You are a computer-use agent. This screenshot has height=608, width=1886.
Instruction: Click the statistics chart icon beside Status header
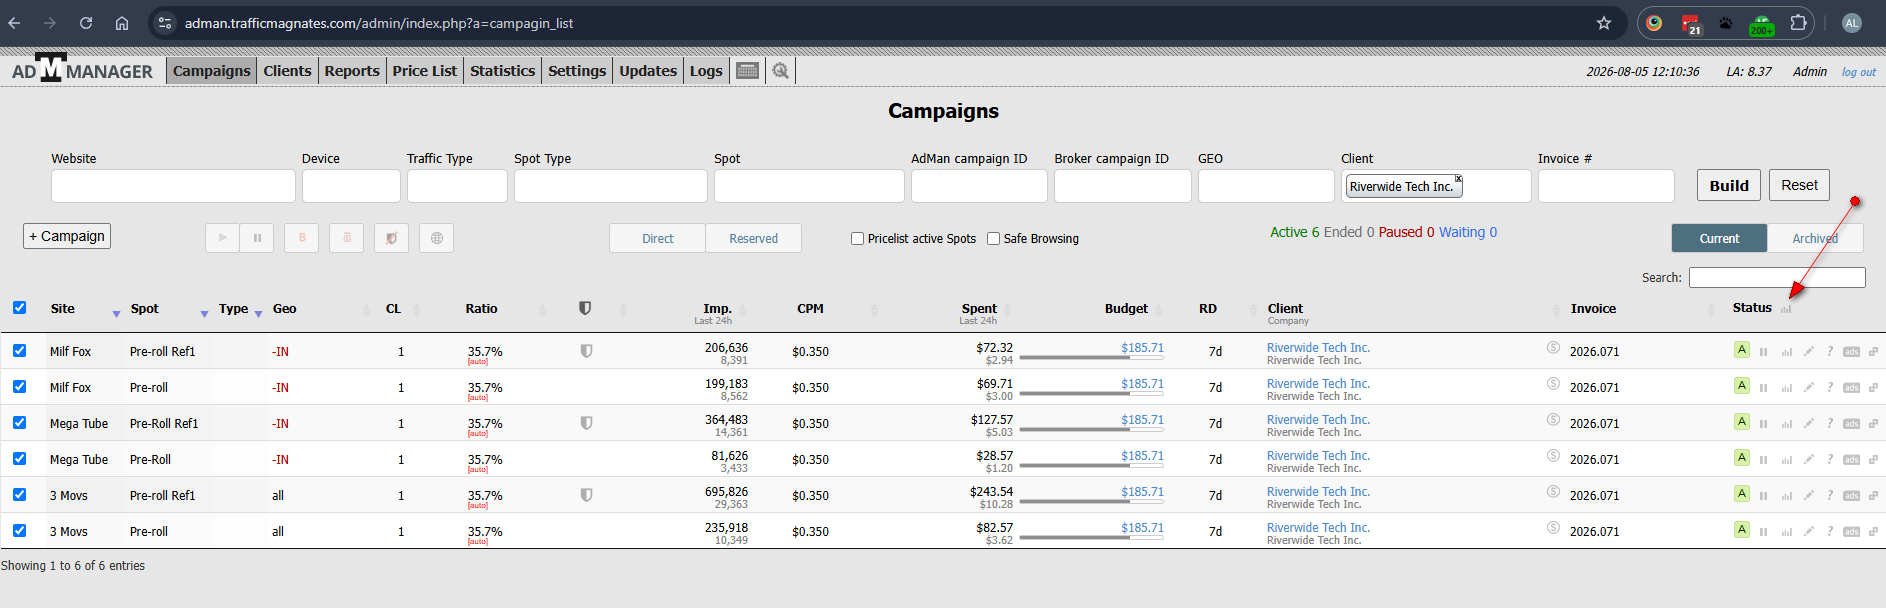point(1786,309)
